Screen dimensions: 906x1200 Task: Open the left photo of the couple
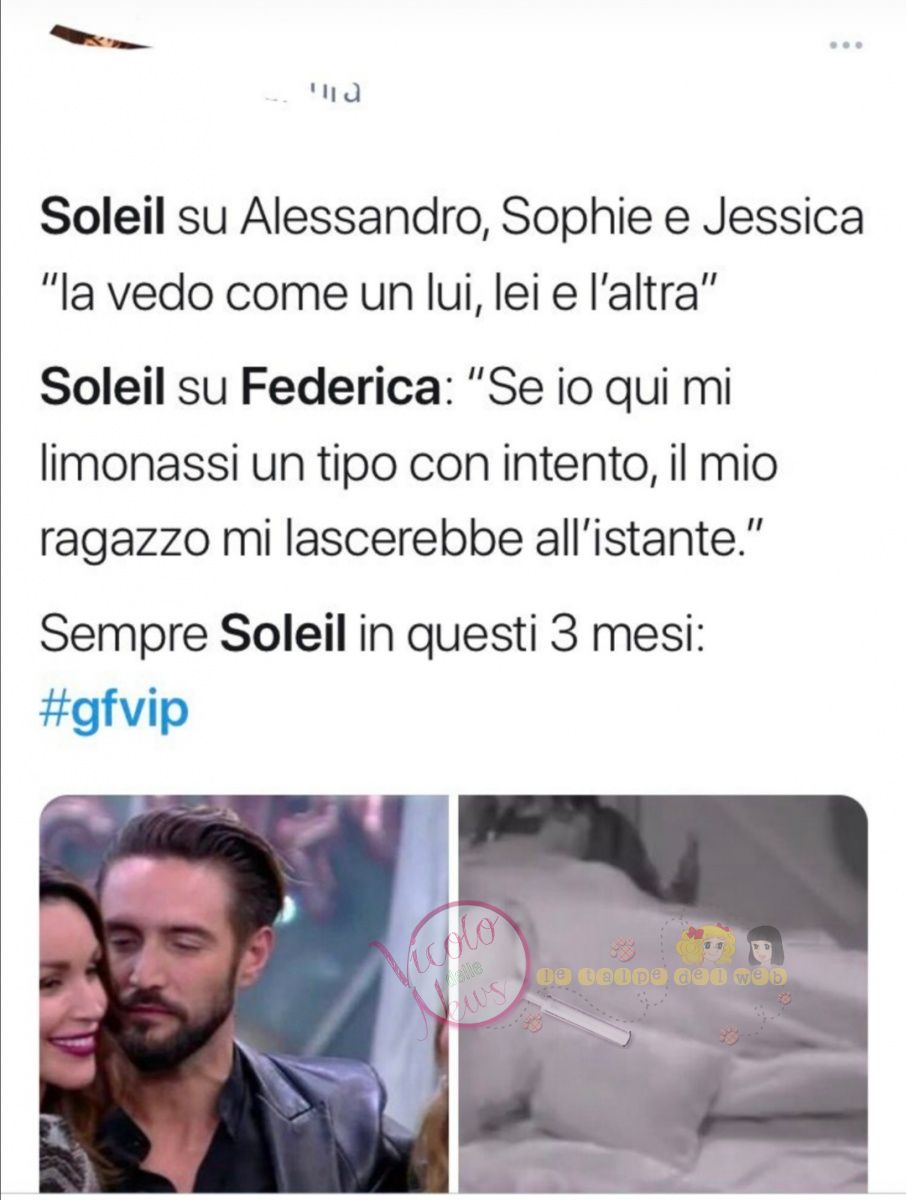click(245, 993)
